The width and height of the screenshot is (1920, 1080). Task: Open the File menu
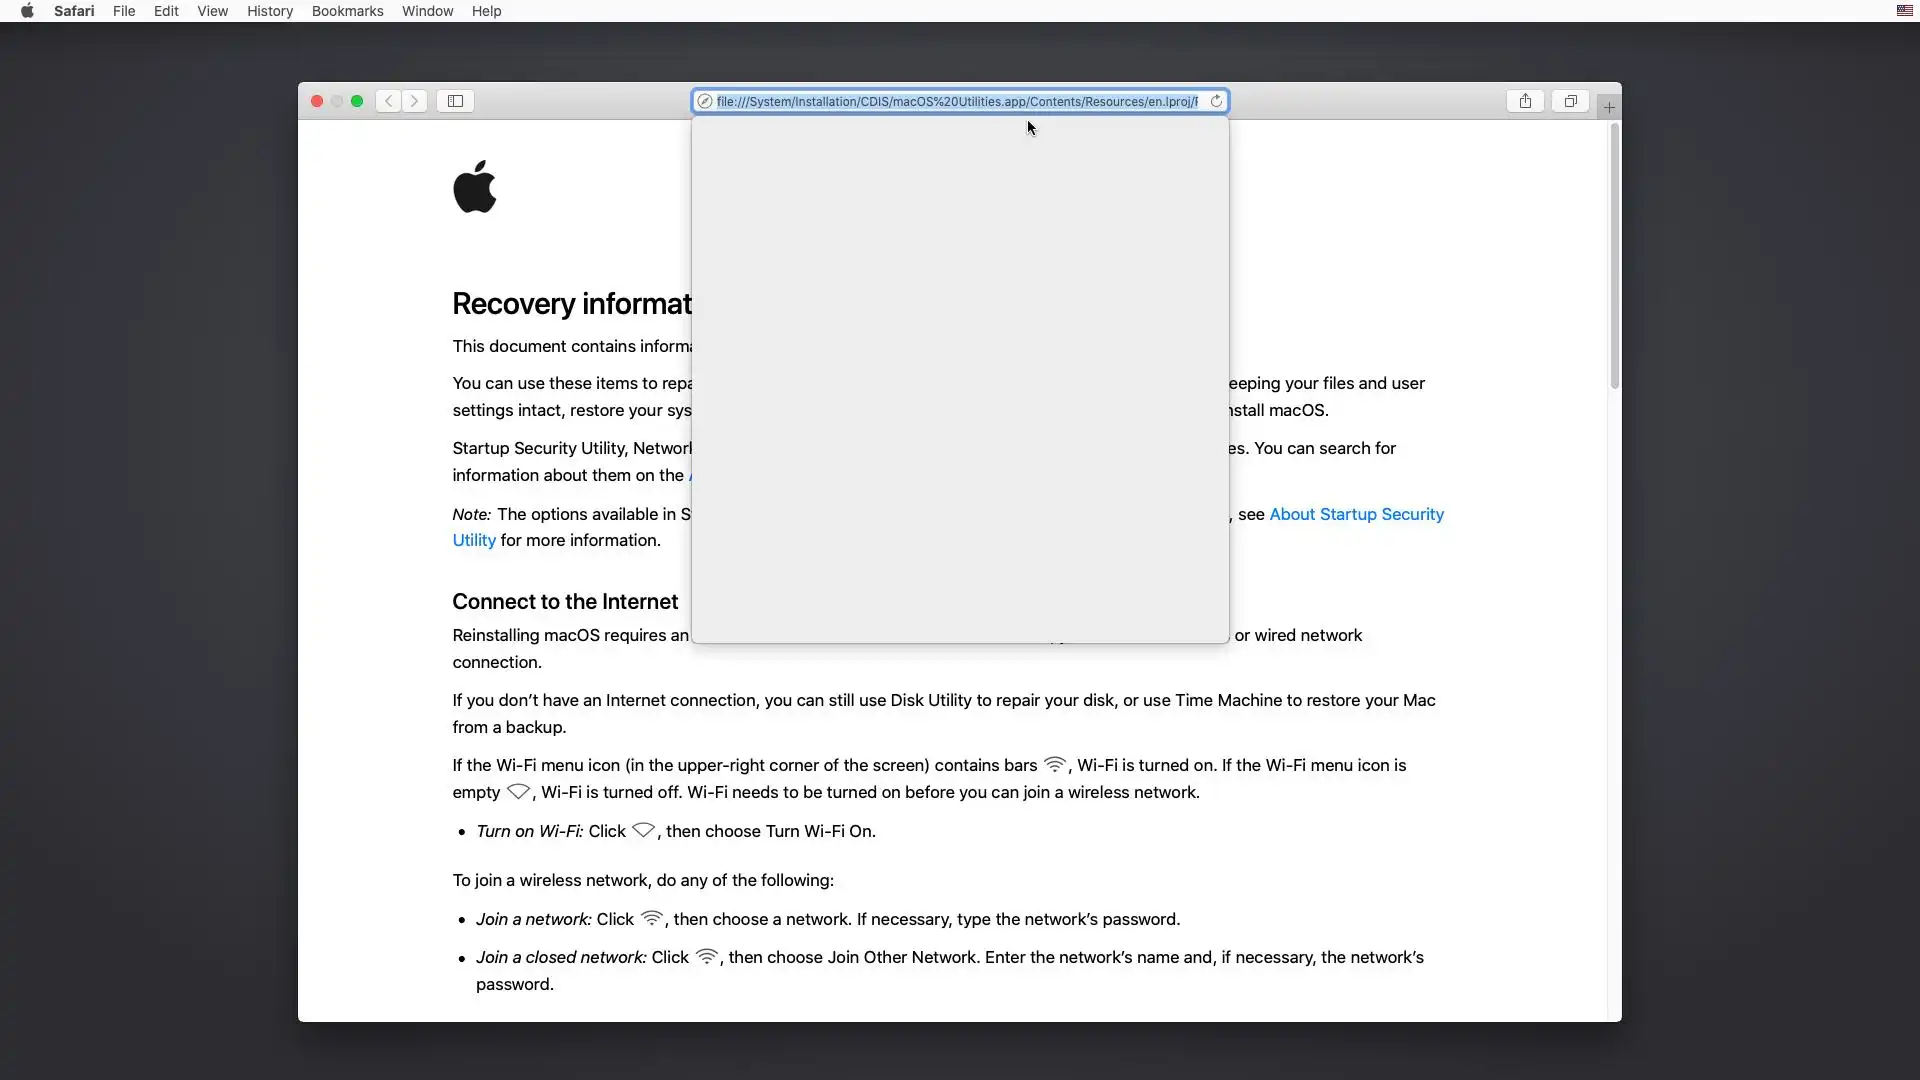(x=124, y=11)
